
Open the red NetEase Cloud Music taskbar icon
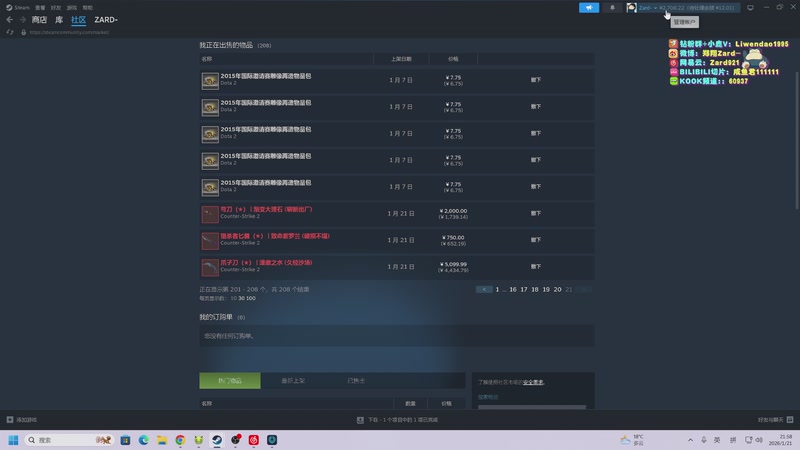[254, 440]
